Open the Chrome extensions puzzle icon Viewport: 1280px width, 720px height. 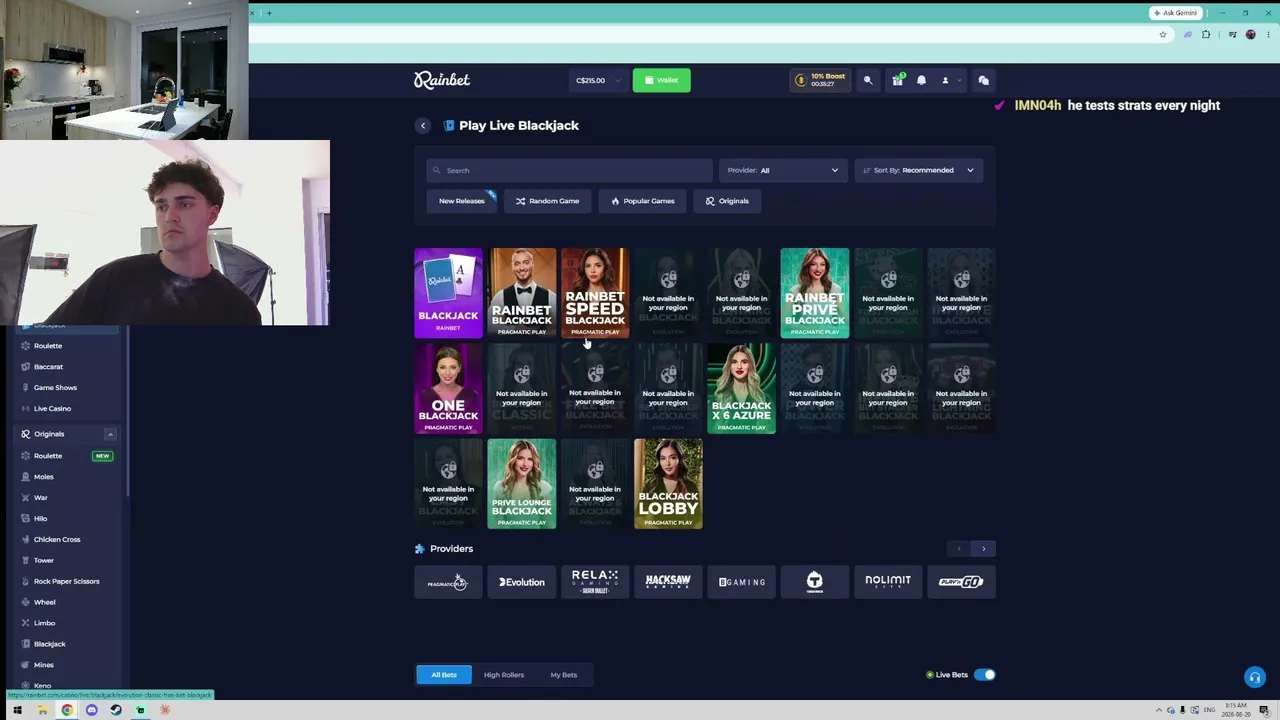point(1206,35)
